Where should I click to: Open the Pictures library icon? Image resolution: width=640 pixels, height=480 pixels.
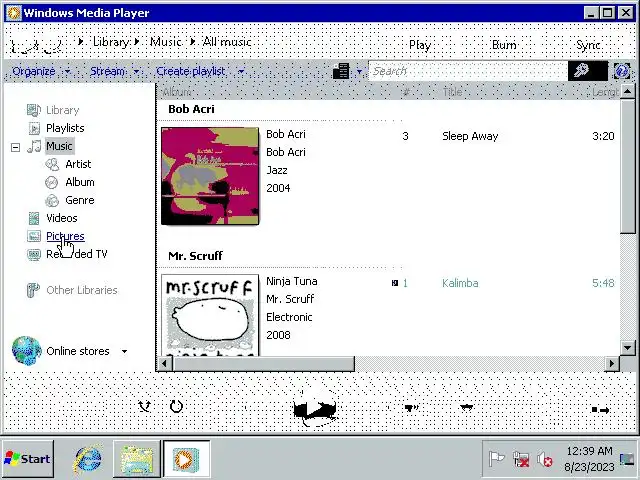[34, 236]
